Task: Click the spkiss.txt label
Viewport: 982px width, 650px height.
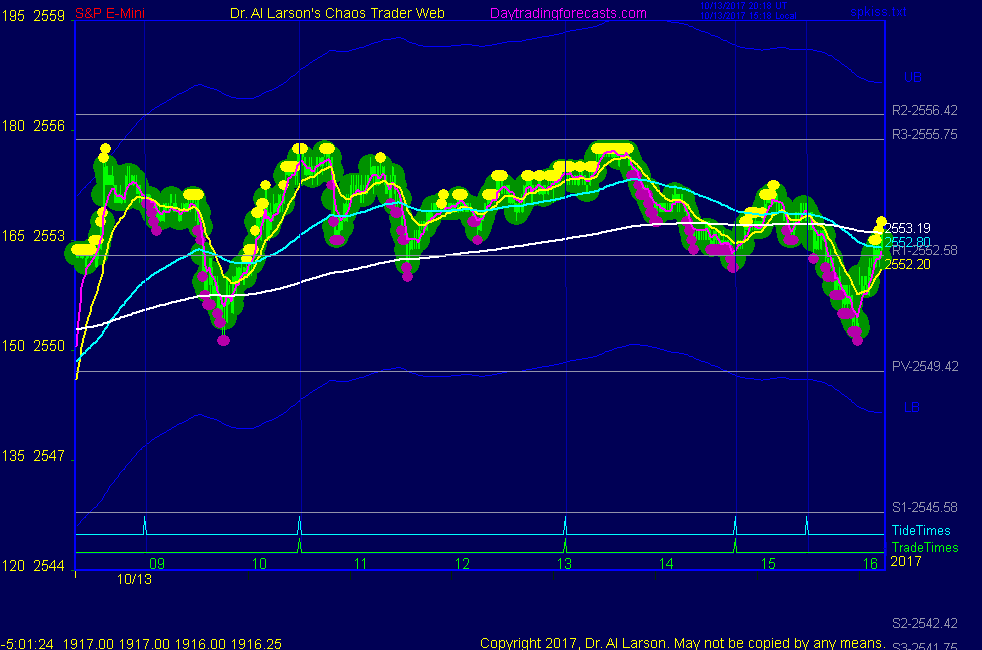Action: tap(878, 11)
